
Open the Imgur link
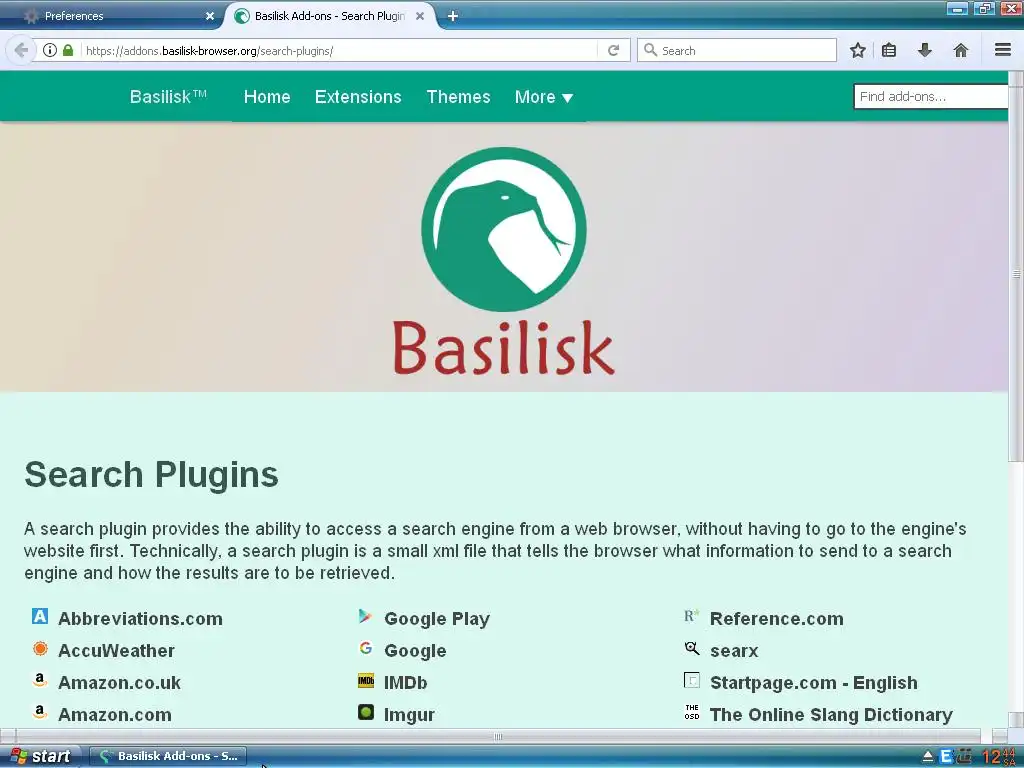409,714
